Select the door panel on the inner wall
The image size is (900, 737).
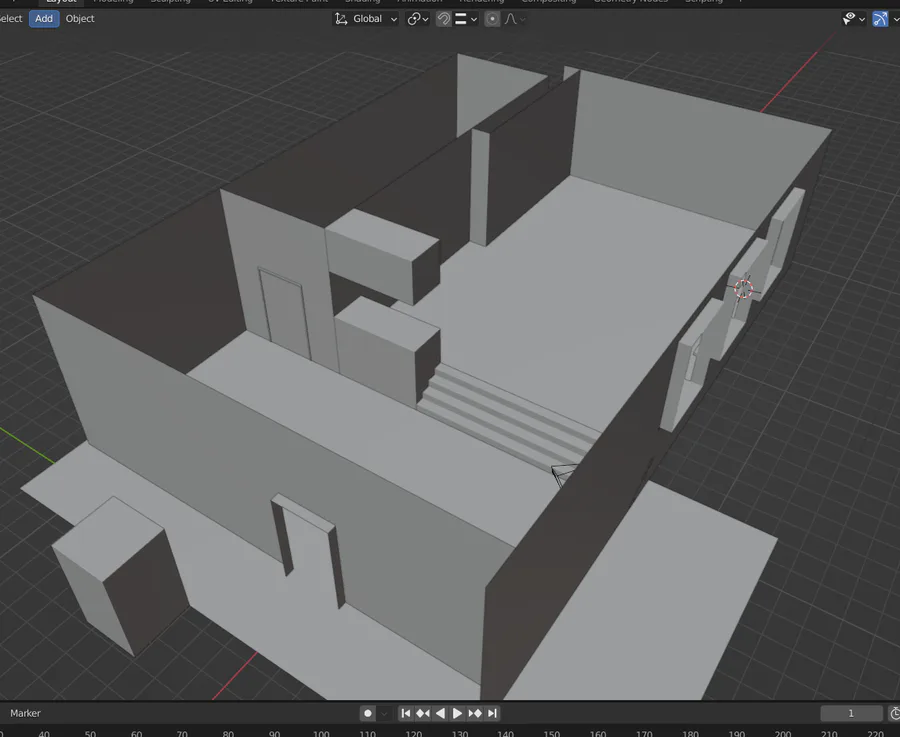284,313
